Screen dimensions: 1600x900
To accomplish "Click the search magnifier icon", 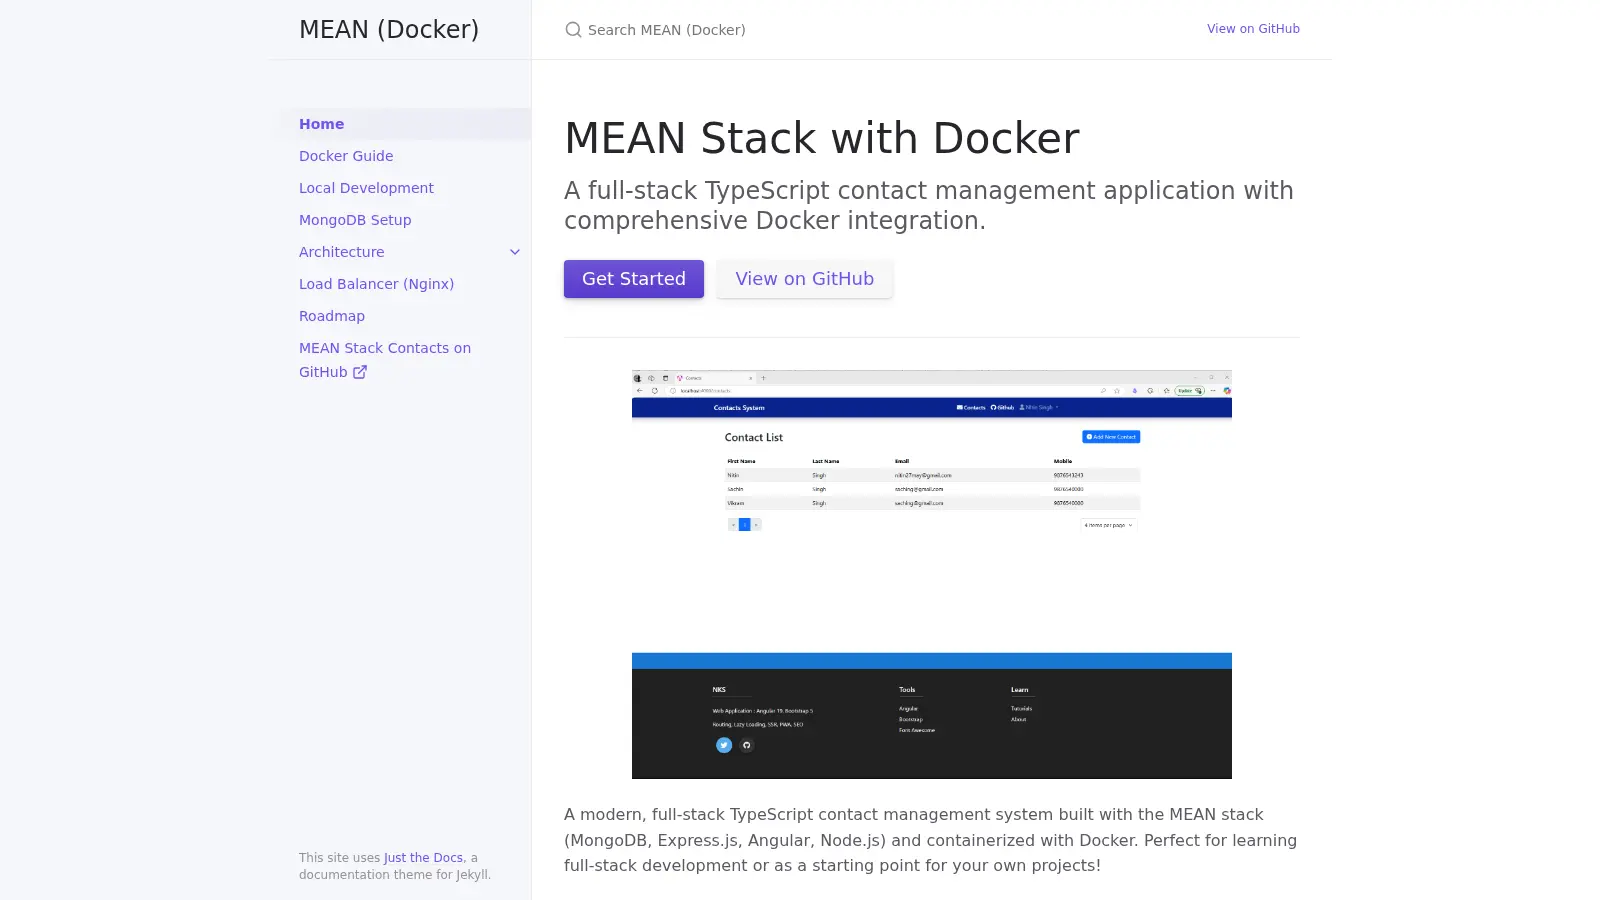I will point(573,30).
